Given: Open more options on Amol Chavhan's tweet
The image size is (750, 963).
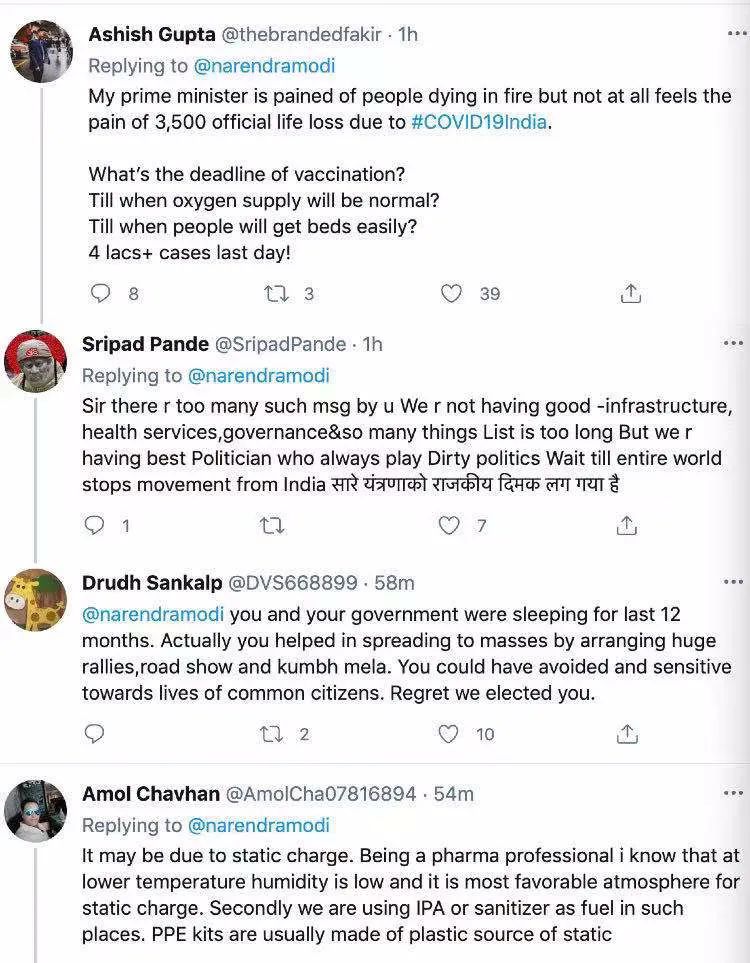Looking at the screenshot, I should pyautogui.click(x=733, y=793).
